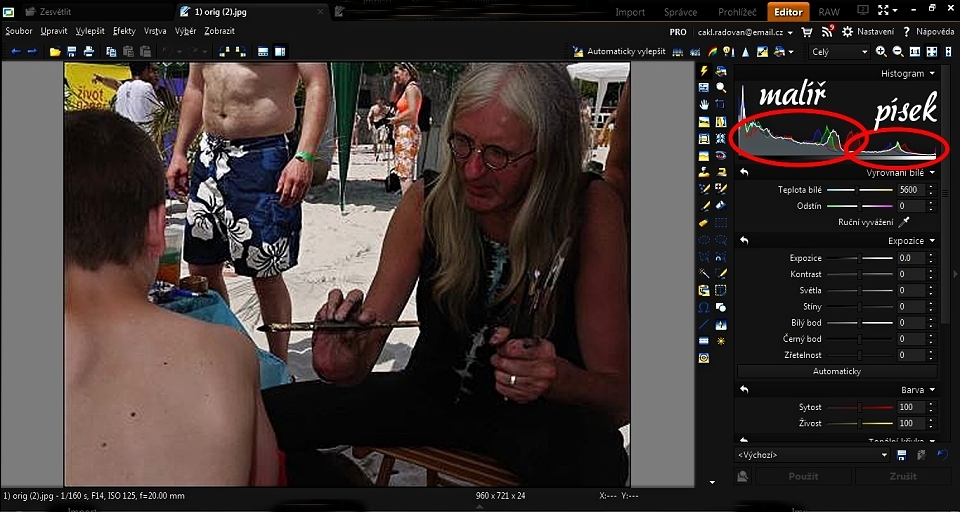The width and height of the screenshot is (960, 512).
Task: Pick the Ruční vyvážení eyedropper
Action: click(904, 222)
